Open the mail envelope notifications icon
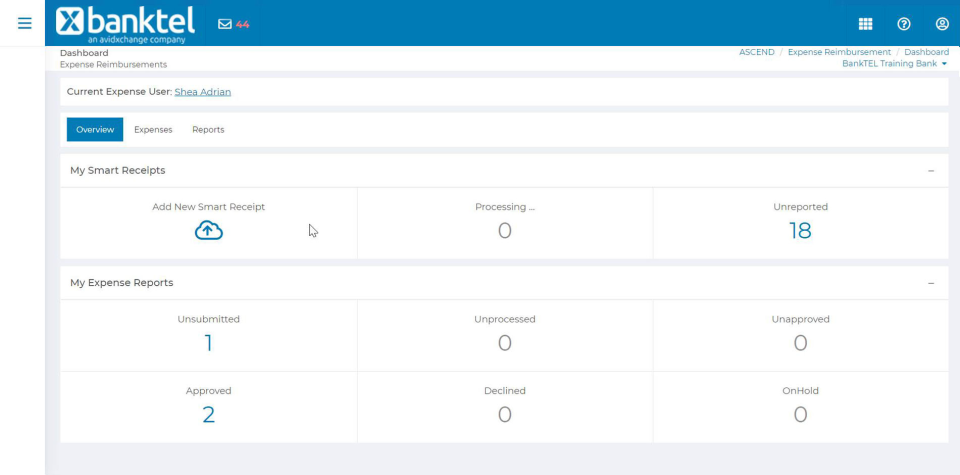The width and height of the screenshot is (960, 475). coord(225,24)
